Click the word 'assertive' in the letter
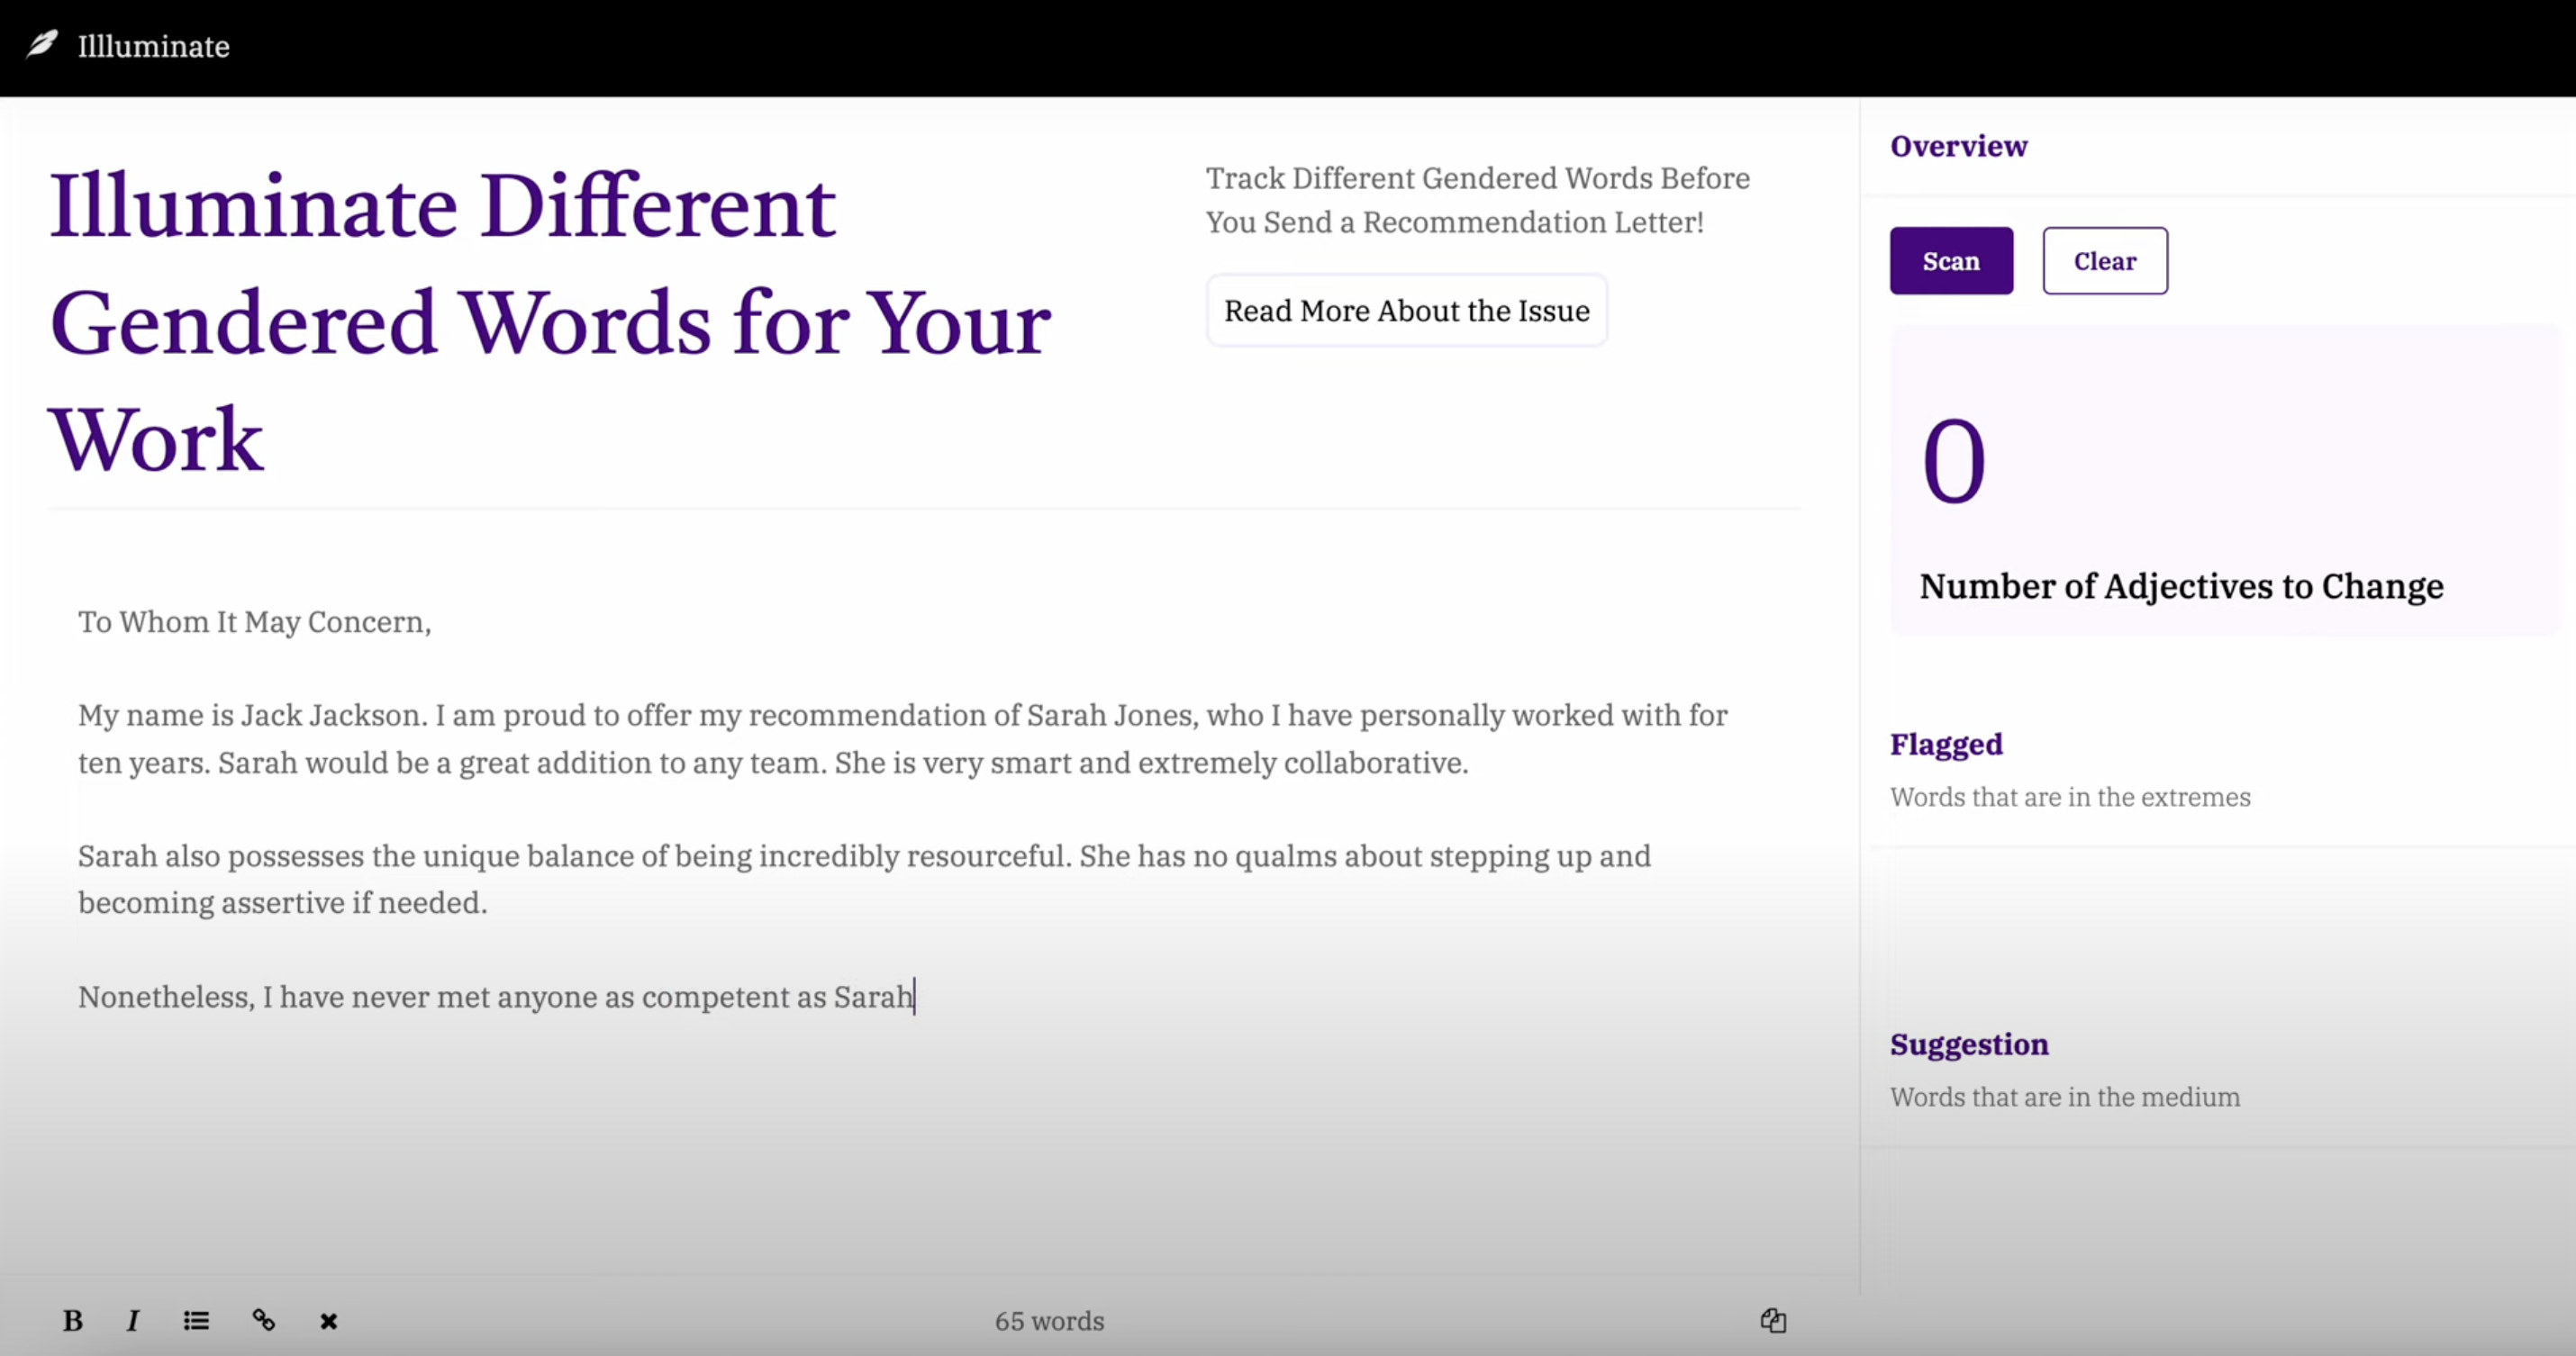Image resolution: width=2576 pixels, height=1356 pixels. pos(282,903)
